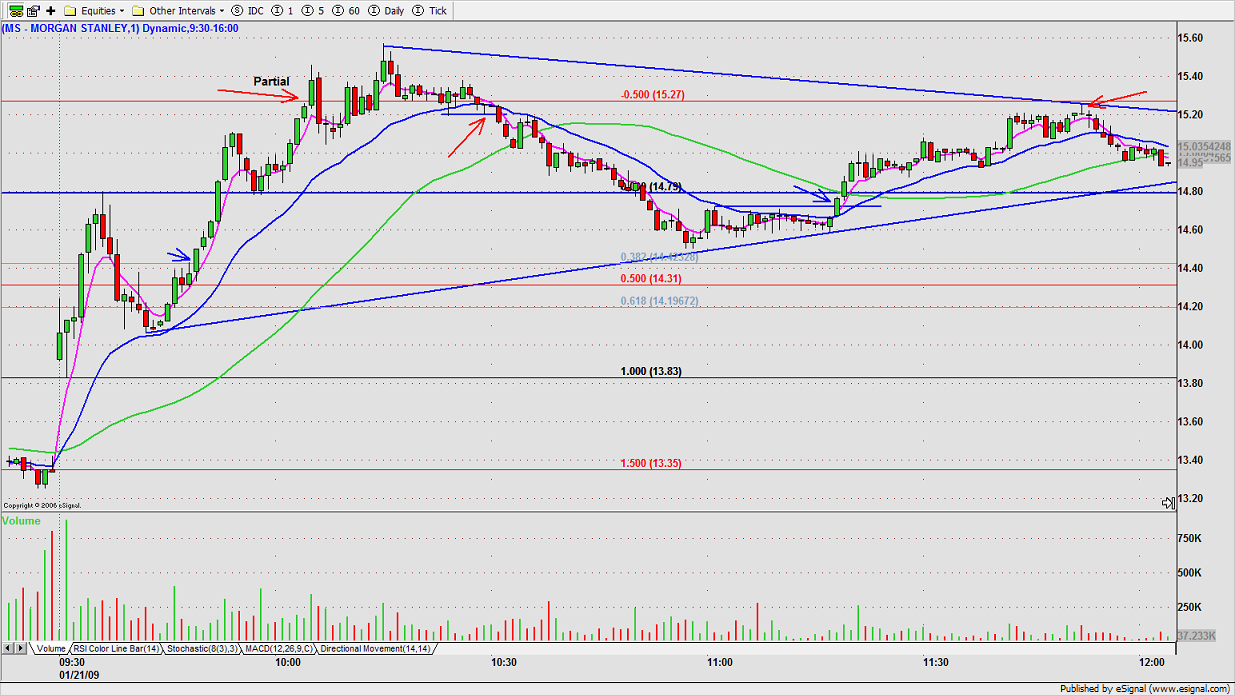Click the Published by eSignal credit text

(x=1146, y=688)
